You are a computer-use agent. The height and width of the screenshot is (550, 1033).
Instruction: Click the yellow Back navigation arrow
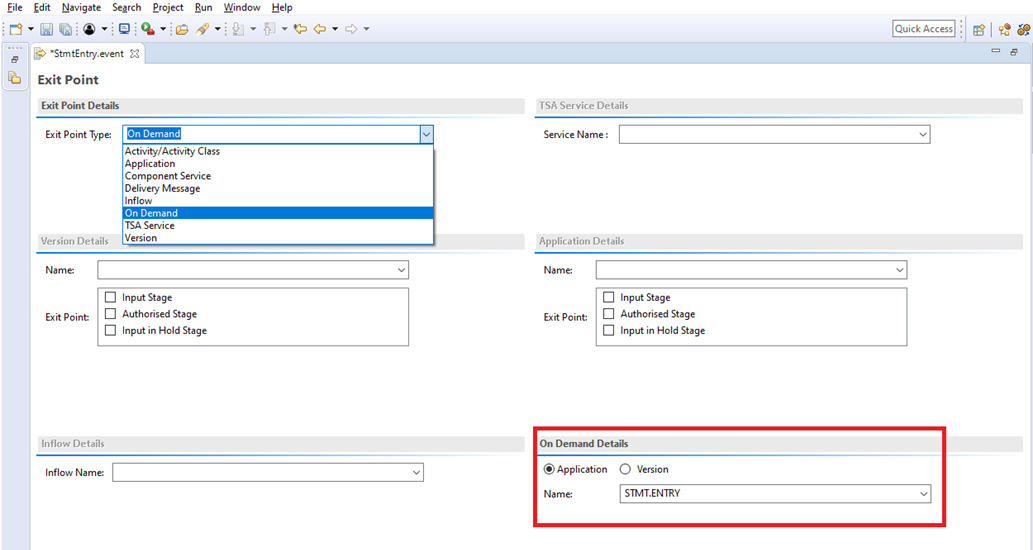[x=319, y=29]
